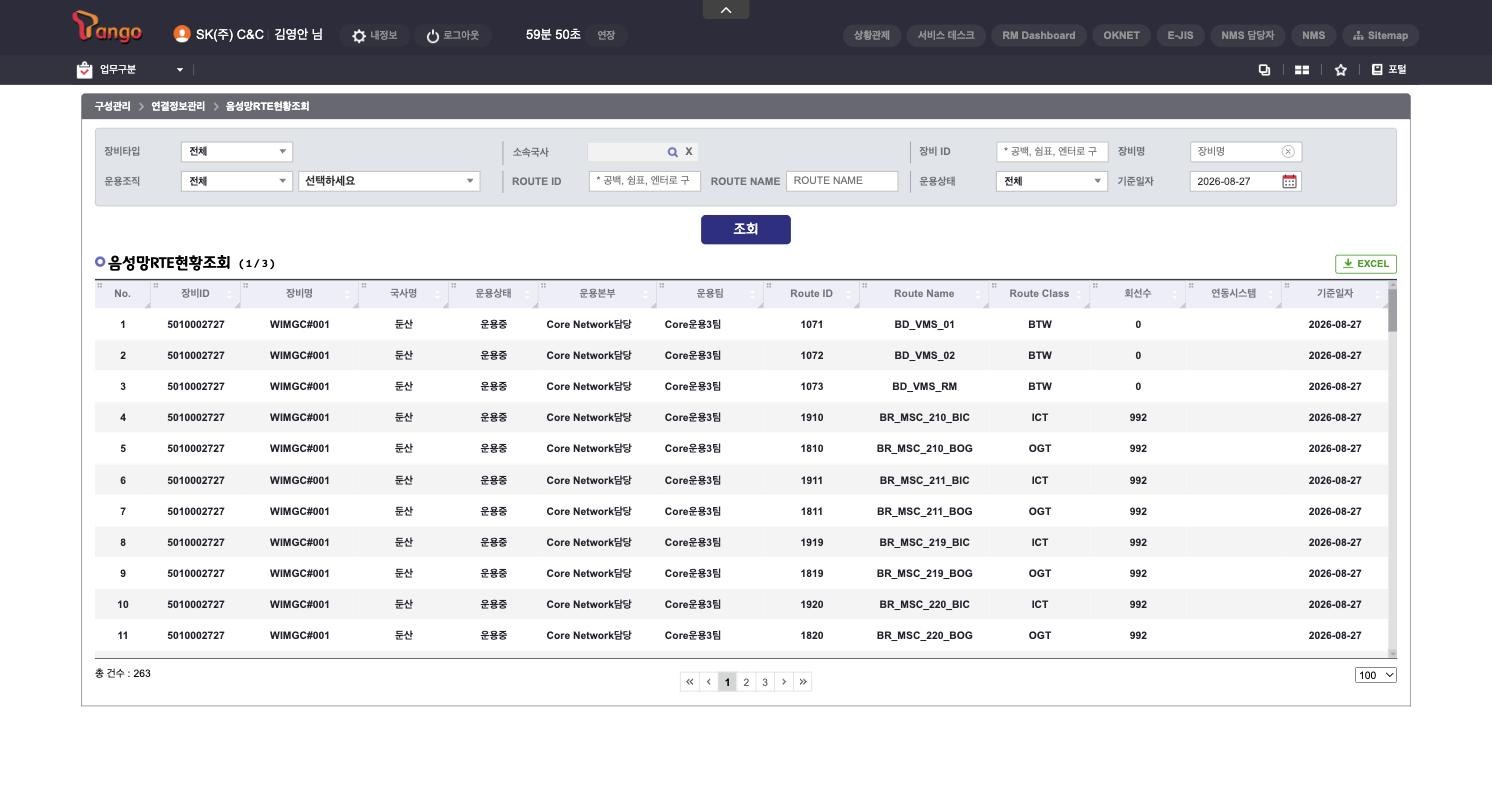The image size is (1492, 812).
Task: Change rows-per-page 100 dropdown
Action: click(x=1376, y=675)
